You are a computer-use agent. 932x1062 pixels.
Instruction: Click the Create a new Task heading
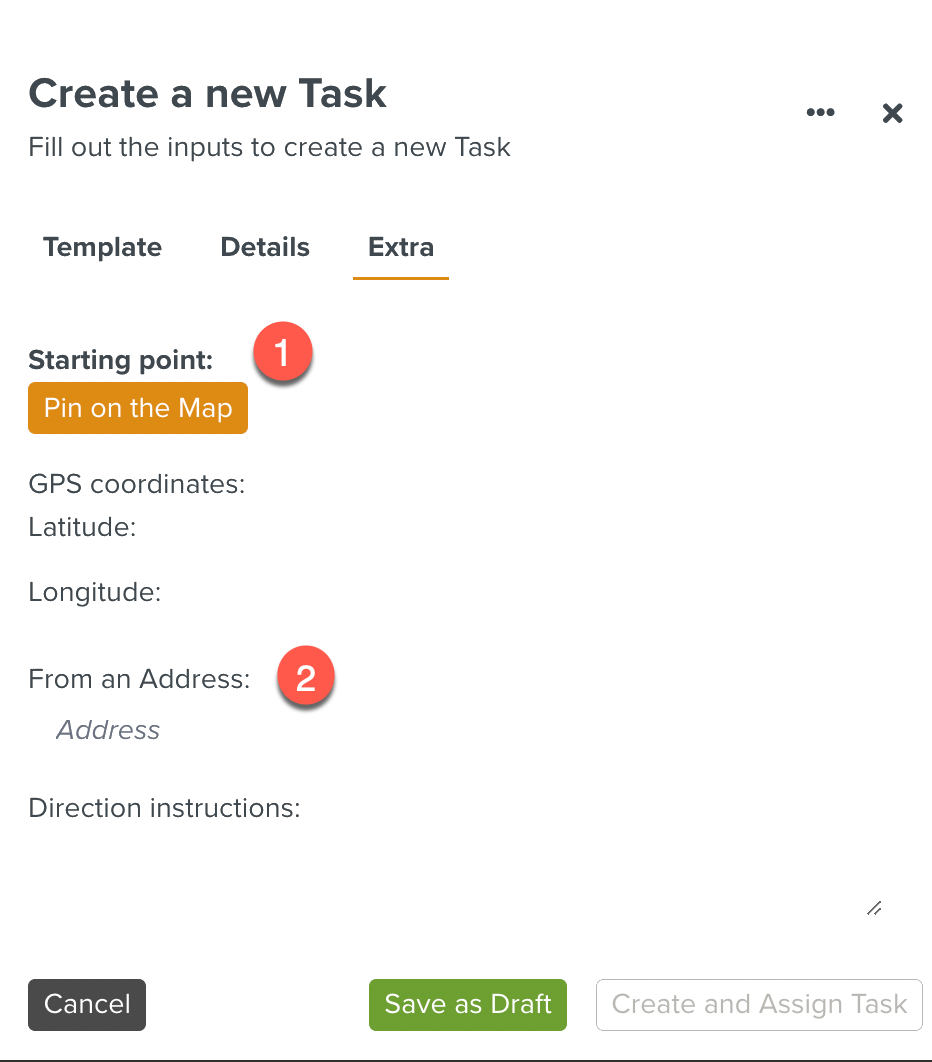207,94
